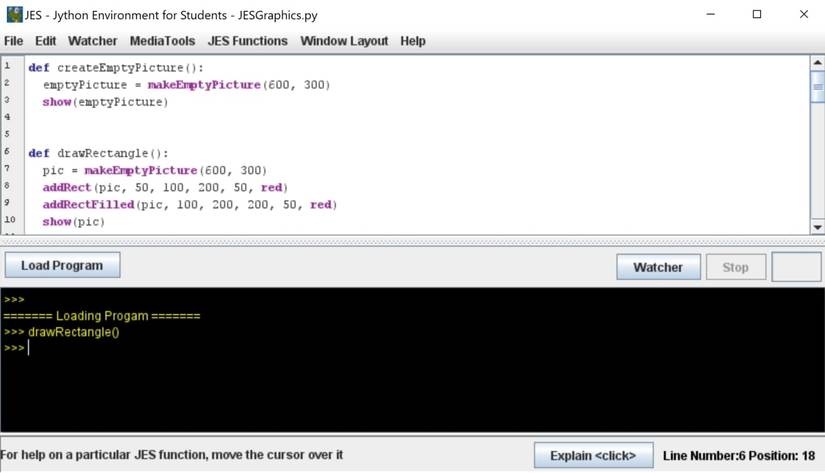825x473 pixels.
Task: Click the Watcher button beside Stop
Action: tap(658, 267)
